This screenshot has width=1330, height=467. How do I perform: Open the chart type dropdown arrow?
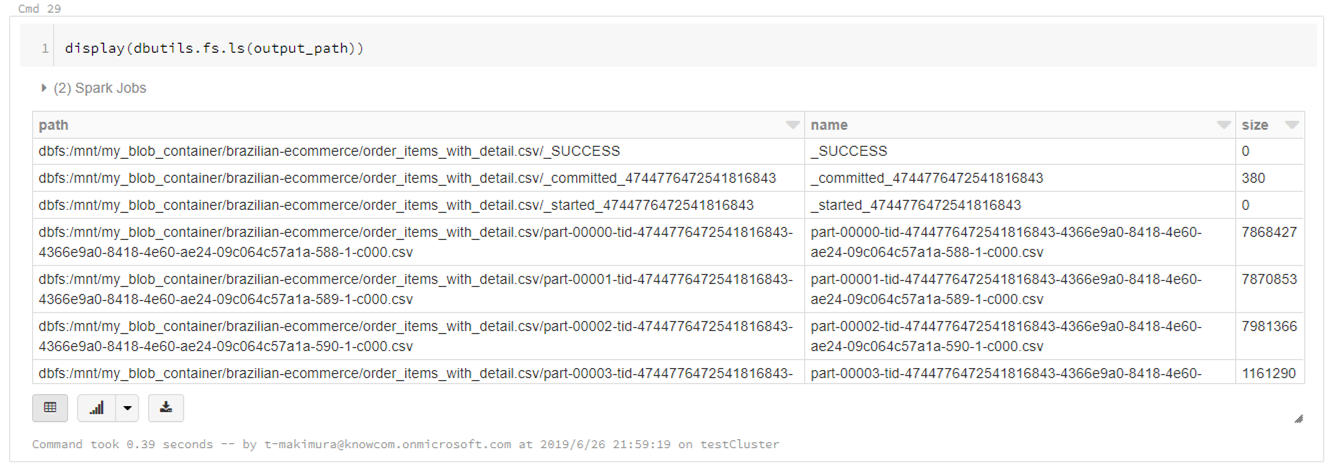[126, 408]
